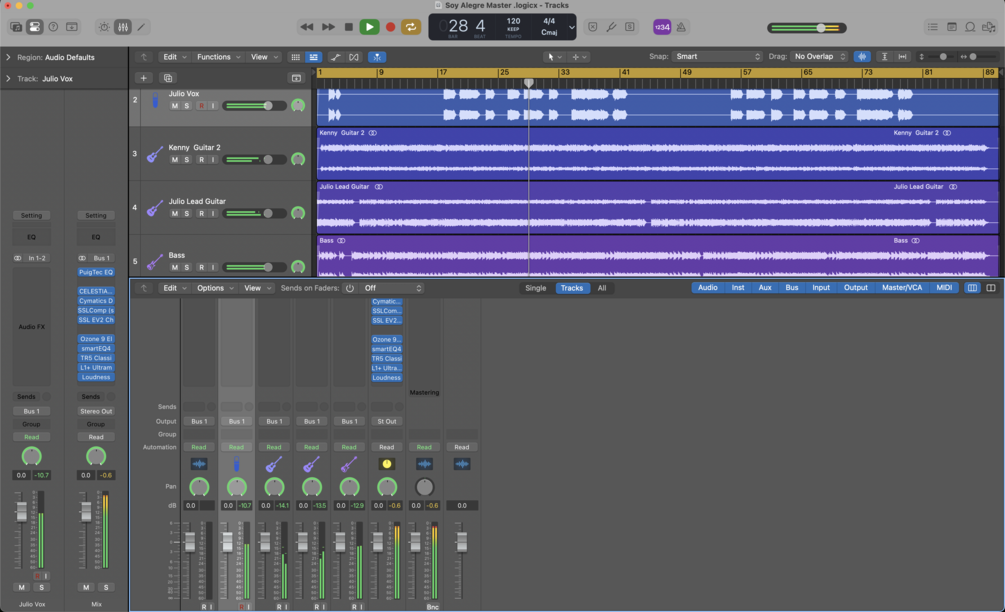Click the bar 57 ruler marker
The width and height of the screenshot is (1005, 612).
(x=747, y=72)
